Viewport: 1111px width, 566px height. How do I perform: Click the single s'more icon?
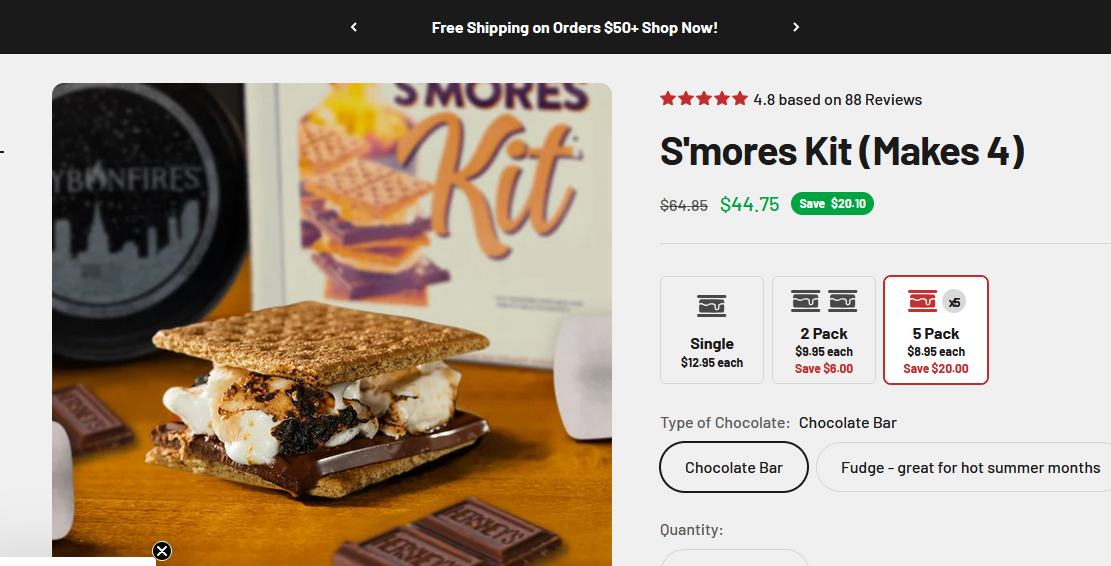[712, 305]
